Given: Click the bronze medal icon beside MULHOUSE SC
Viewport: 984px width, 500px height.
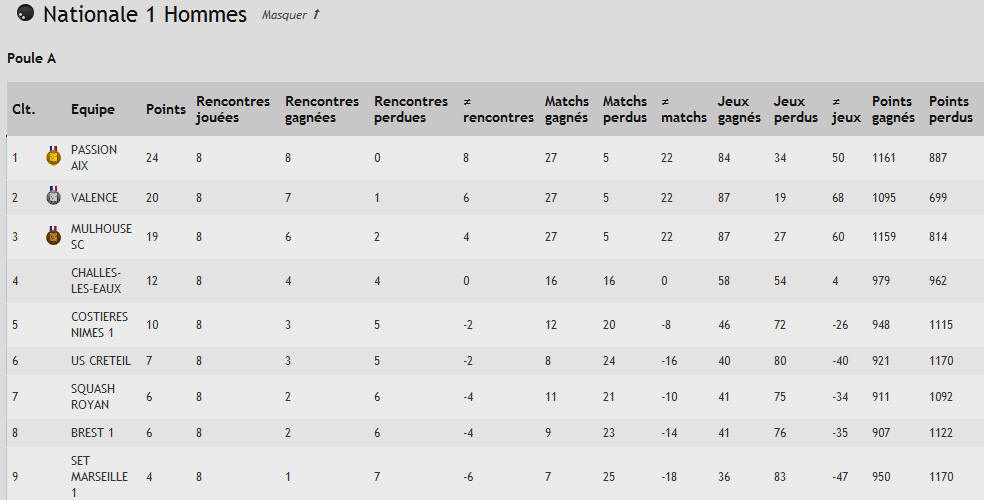Looking at the screenshot, I should (x=53, y=236).
